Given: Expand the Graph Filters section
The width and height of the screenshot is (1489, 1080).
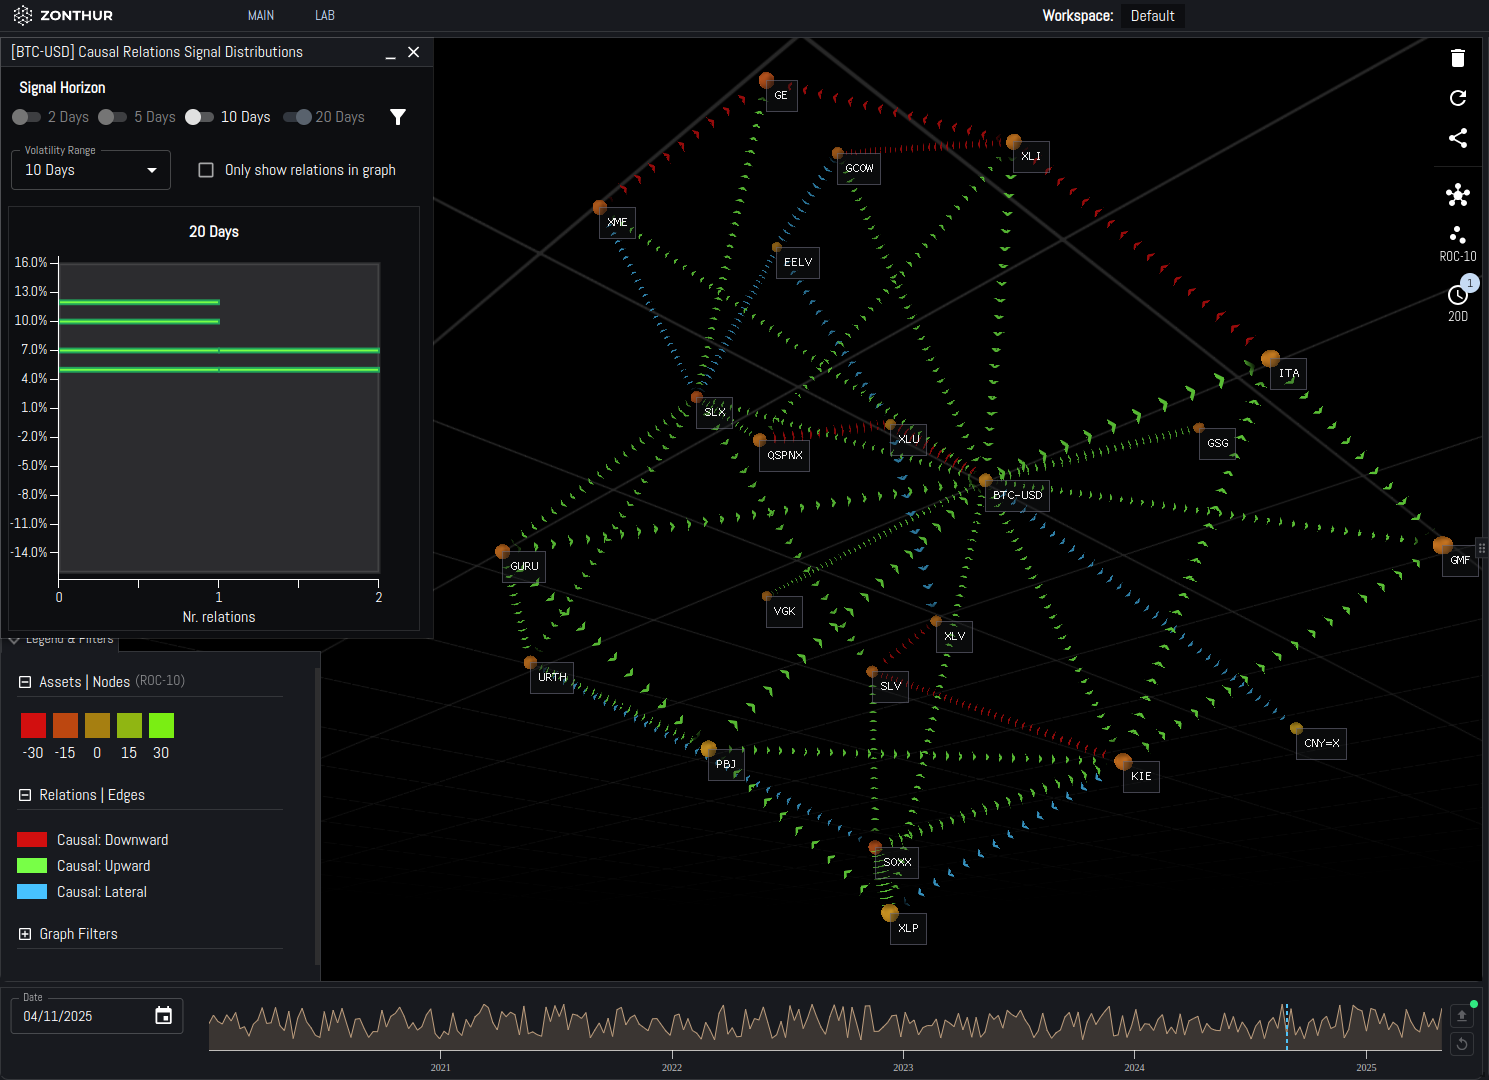Looking at the screenshot, I should tap(25, 934).
